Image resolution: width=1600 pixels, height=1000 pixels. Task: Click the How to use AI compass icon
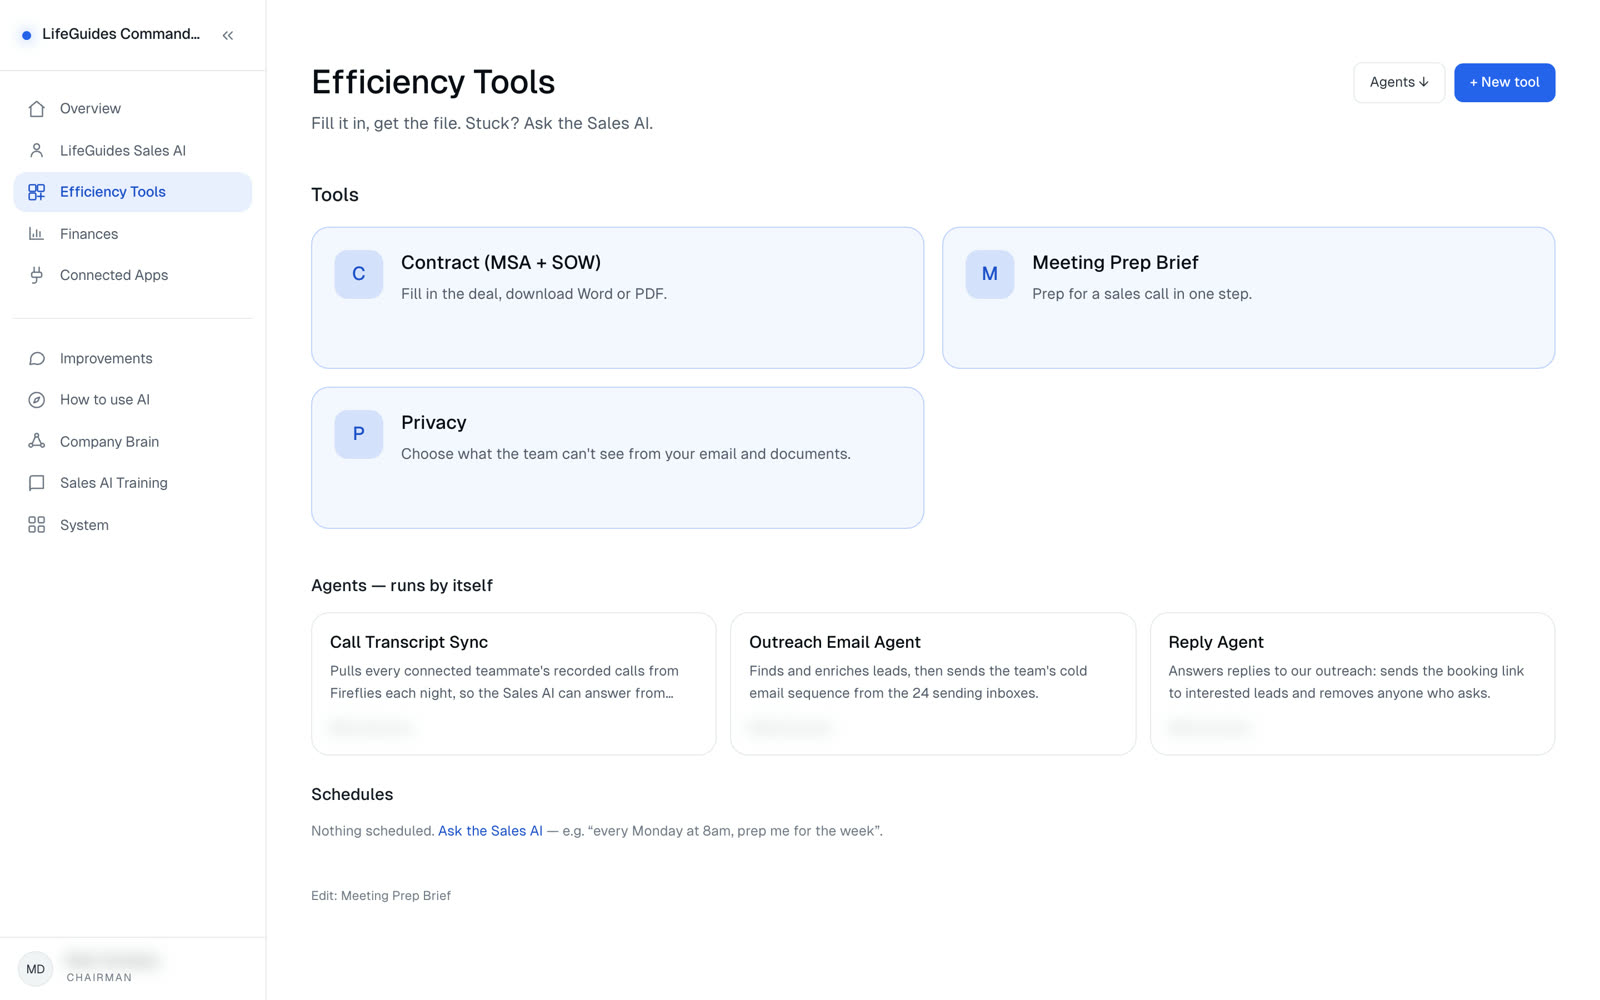point(37,400)
